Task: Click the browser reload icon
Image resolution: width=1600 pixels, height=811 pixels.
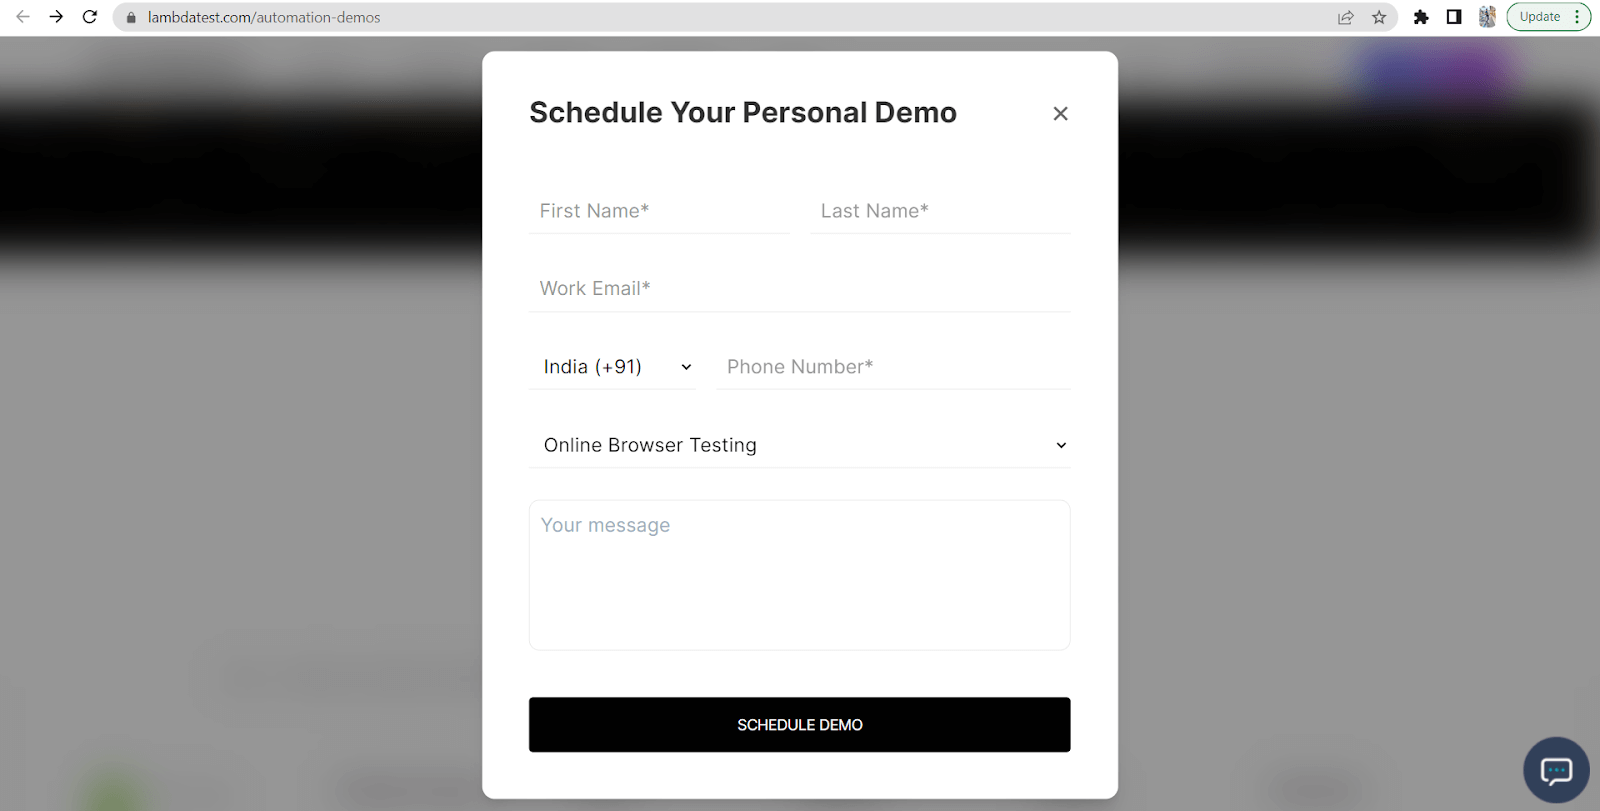Action: 90,17
